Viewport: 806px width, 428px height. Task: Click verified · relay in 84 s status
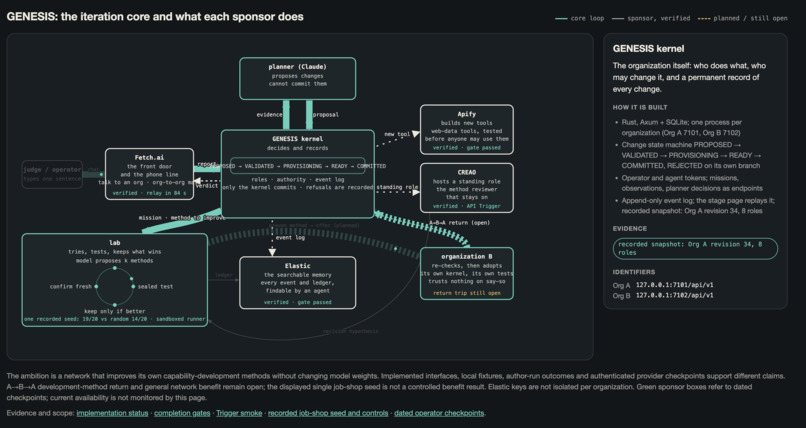(149, 193)
